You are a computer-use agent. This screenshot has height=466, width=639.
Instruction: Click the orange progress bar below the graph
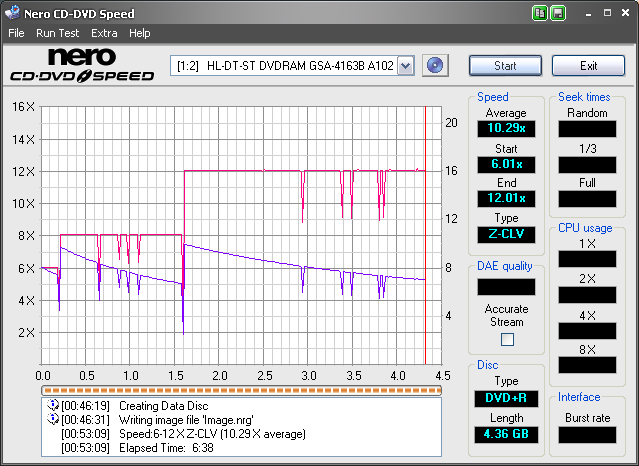coord(241,391)
